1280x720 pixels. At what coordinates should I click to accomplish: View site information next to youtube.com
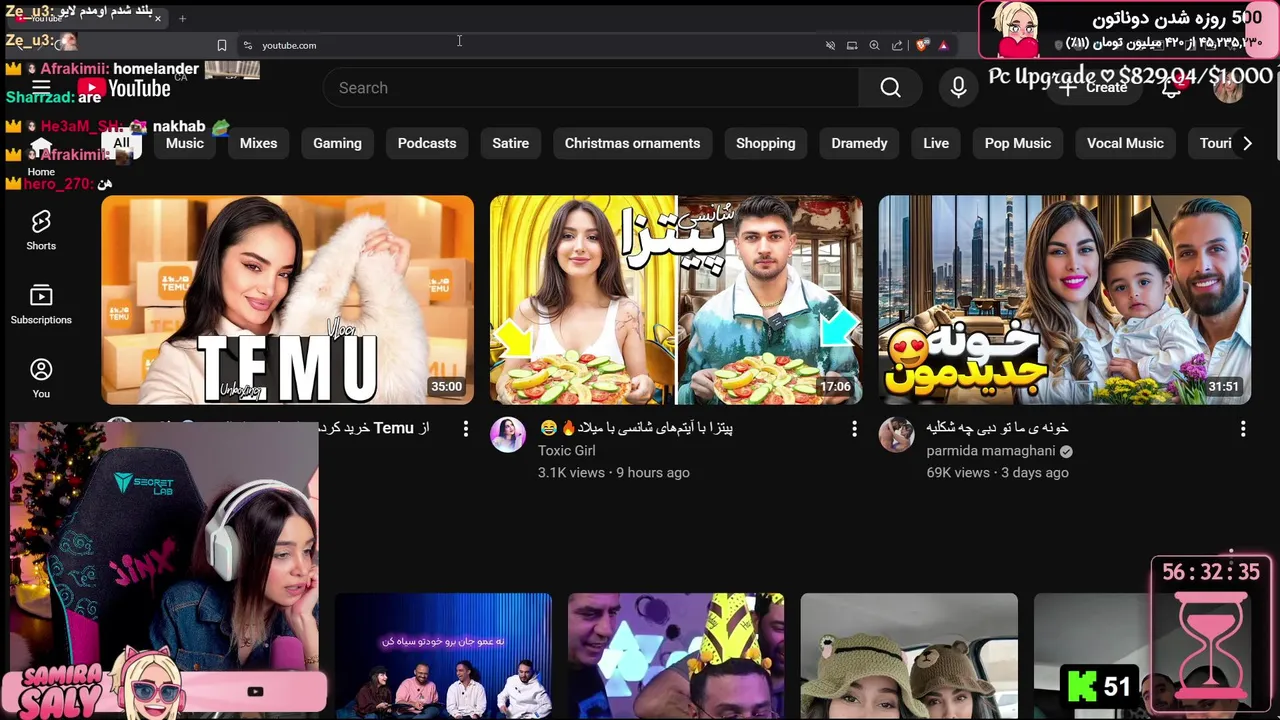[248, 45]
